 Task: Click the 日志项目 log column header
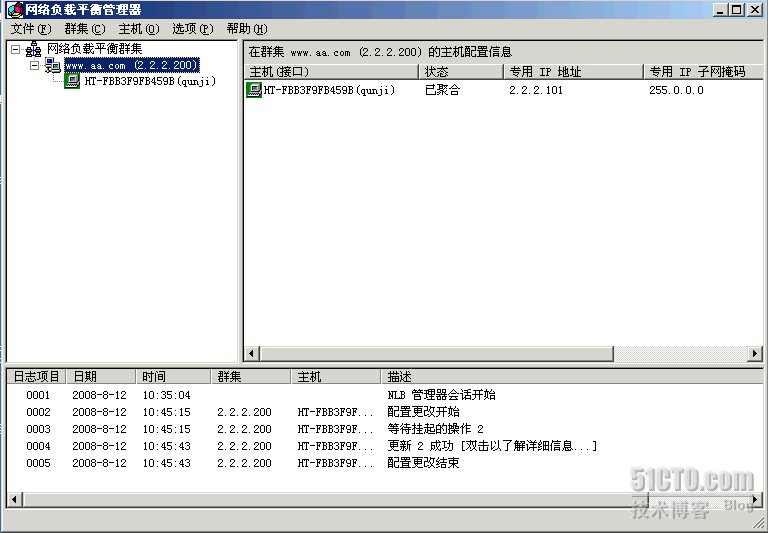(36, 377)
